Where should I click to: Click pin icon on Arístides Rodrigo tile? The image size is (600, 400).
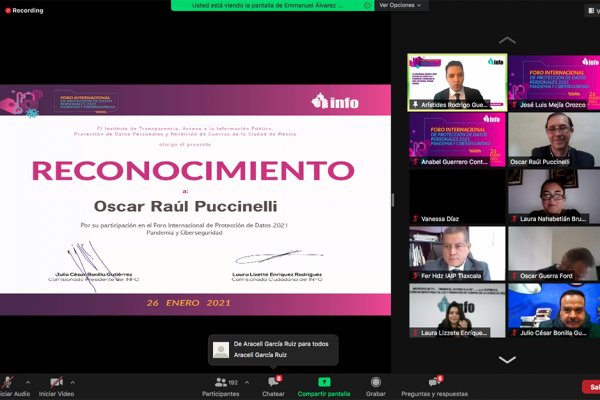pos(415,104)
